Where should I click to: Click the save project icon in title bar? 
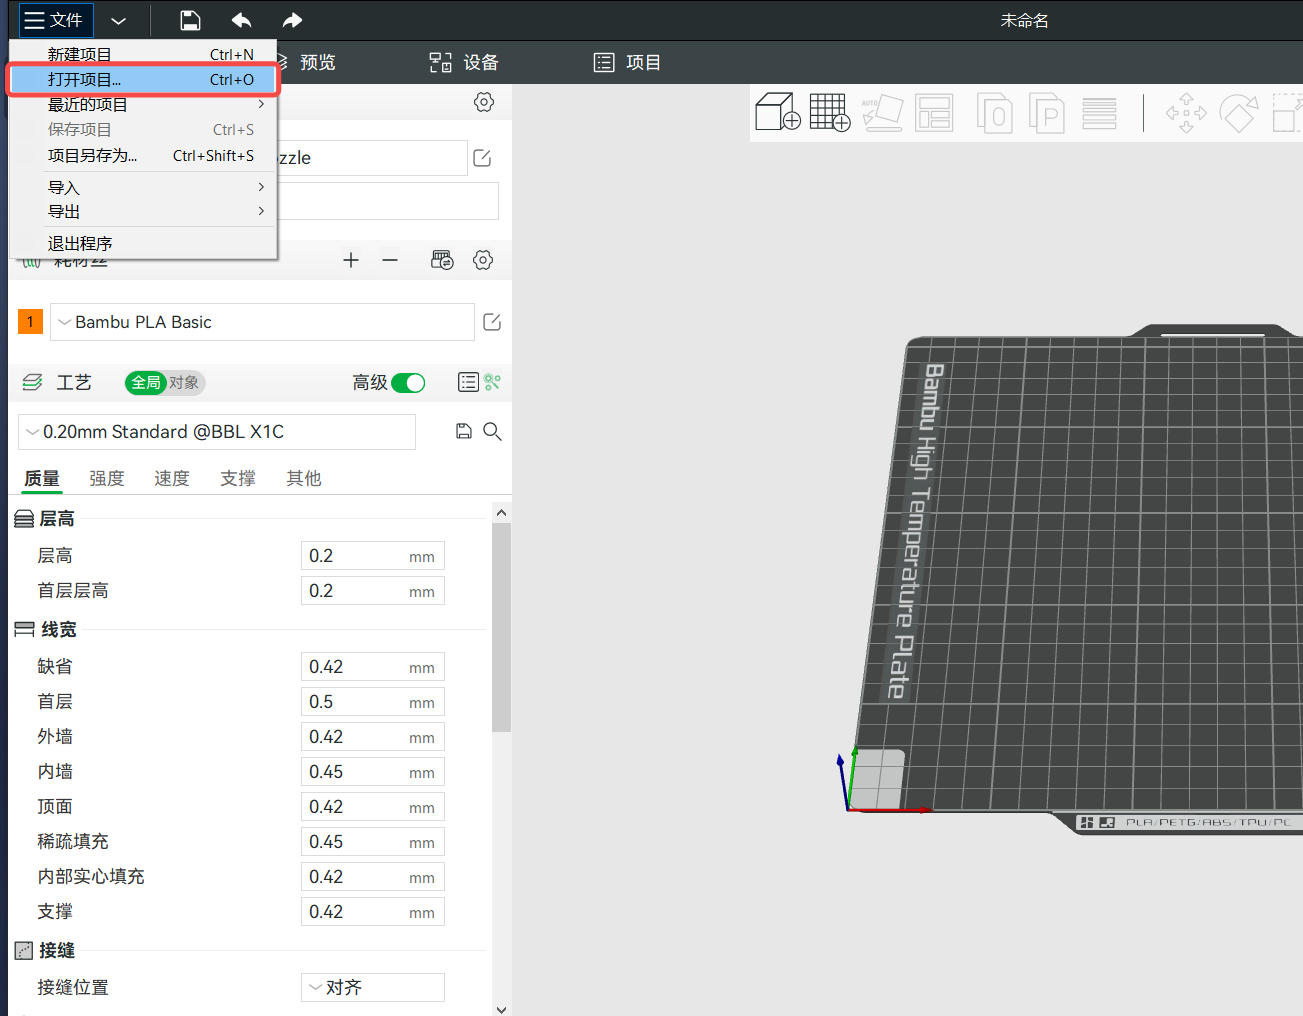pyautogui.click(x=190, y=20)
